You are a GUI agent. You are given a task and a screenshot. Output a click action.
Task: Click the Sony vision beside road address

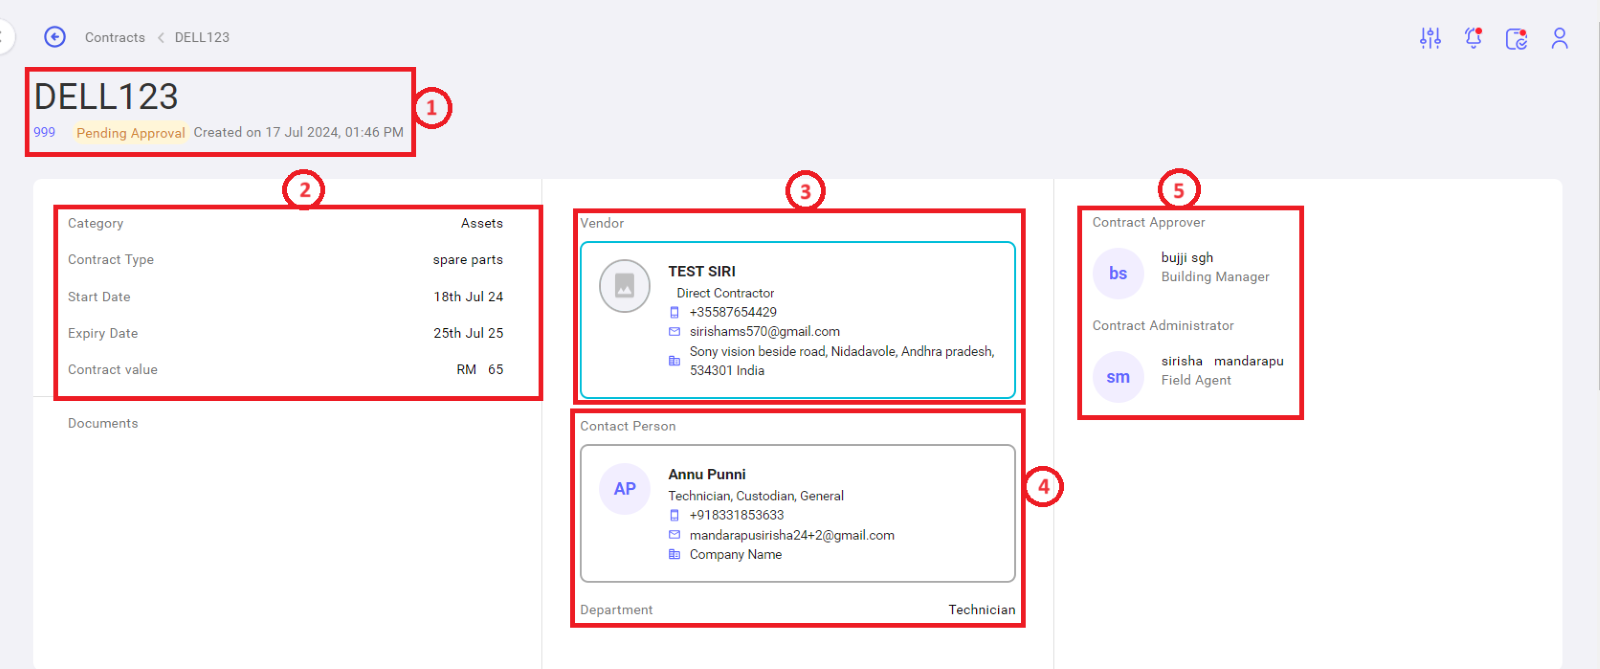pos(842,361)
